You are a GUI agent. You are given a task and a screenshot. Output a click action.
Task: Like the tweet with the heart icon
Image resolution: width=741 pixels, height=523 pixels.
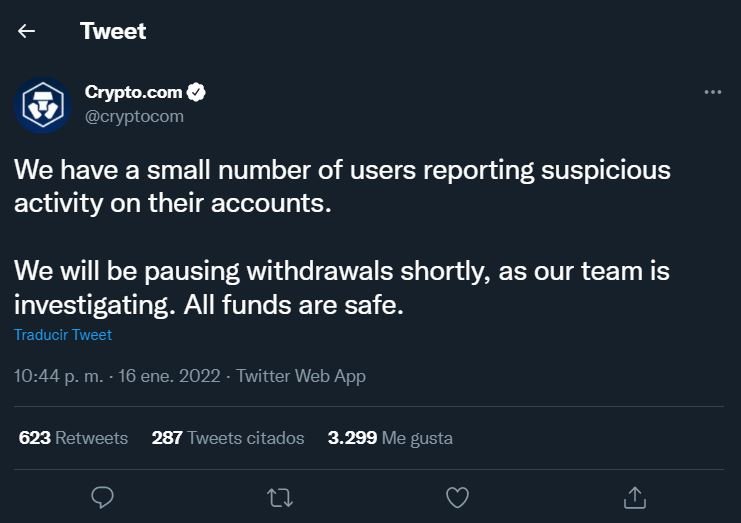click(x=457, y=497)
